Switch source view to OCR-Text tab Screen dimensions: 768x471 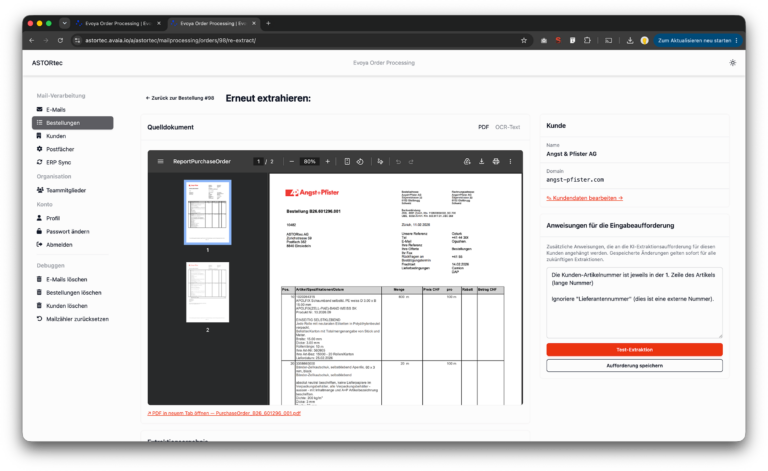(x=507, y=127)
